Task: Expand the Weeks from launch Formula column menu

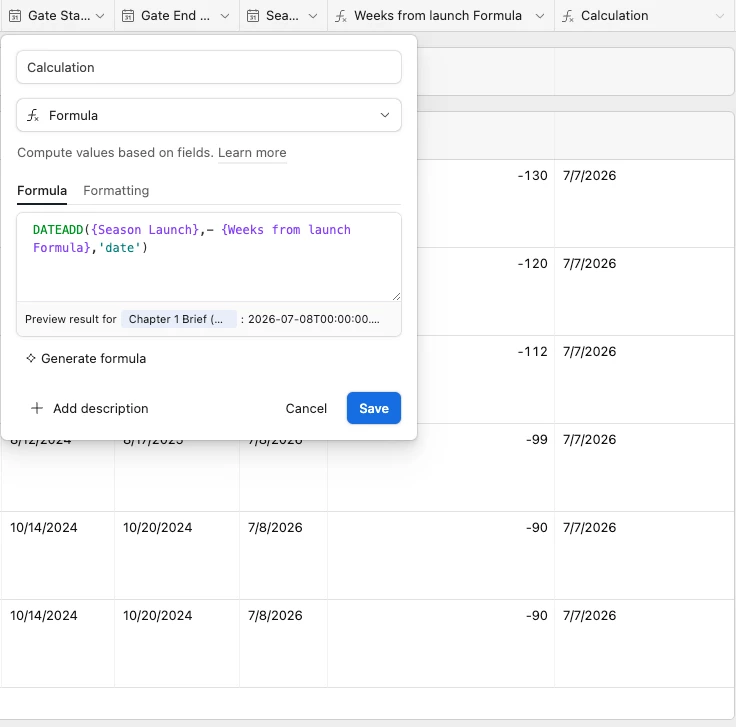Action: (x=540, y=16)
